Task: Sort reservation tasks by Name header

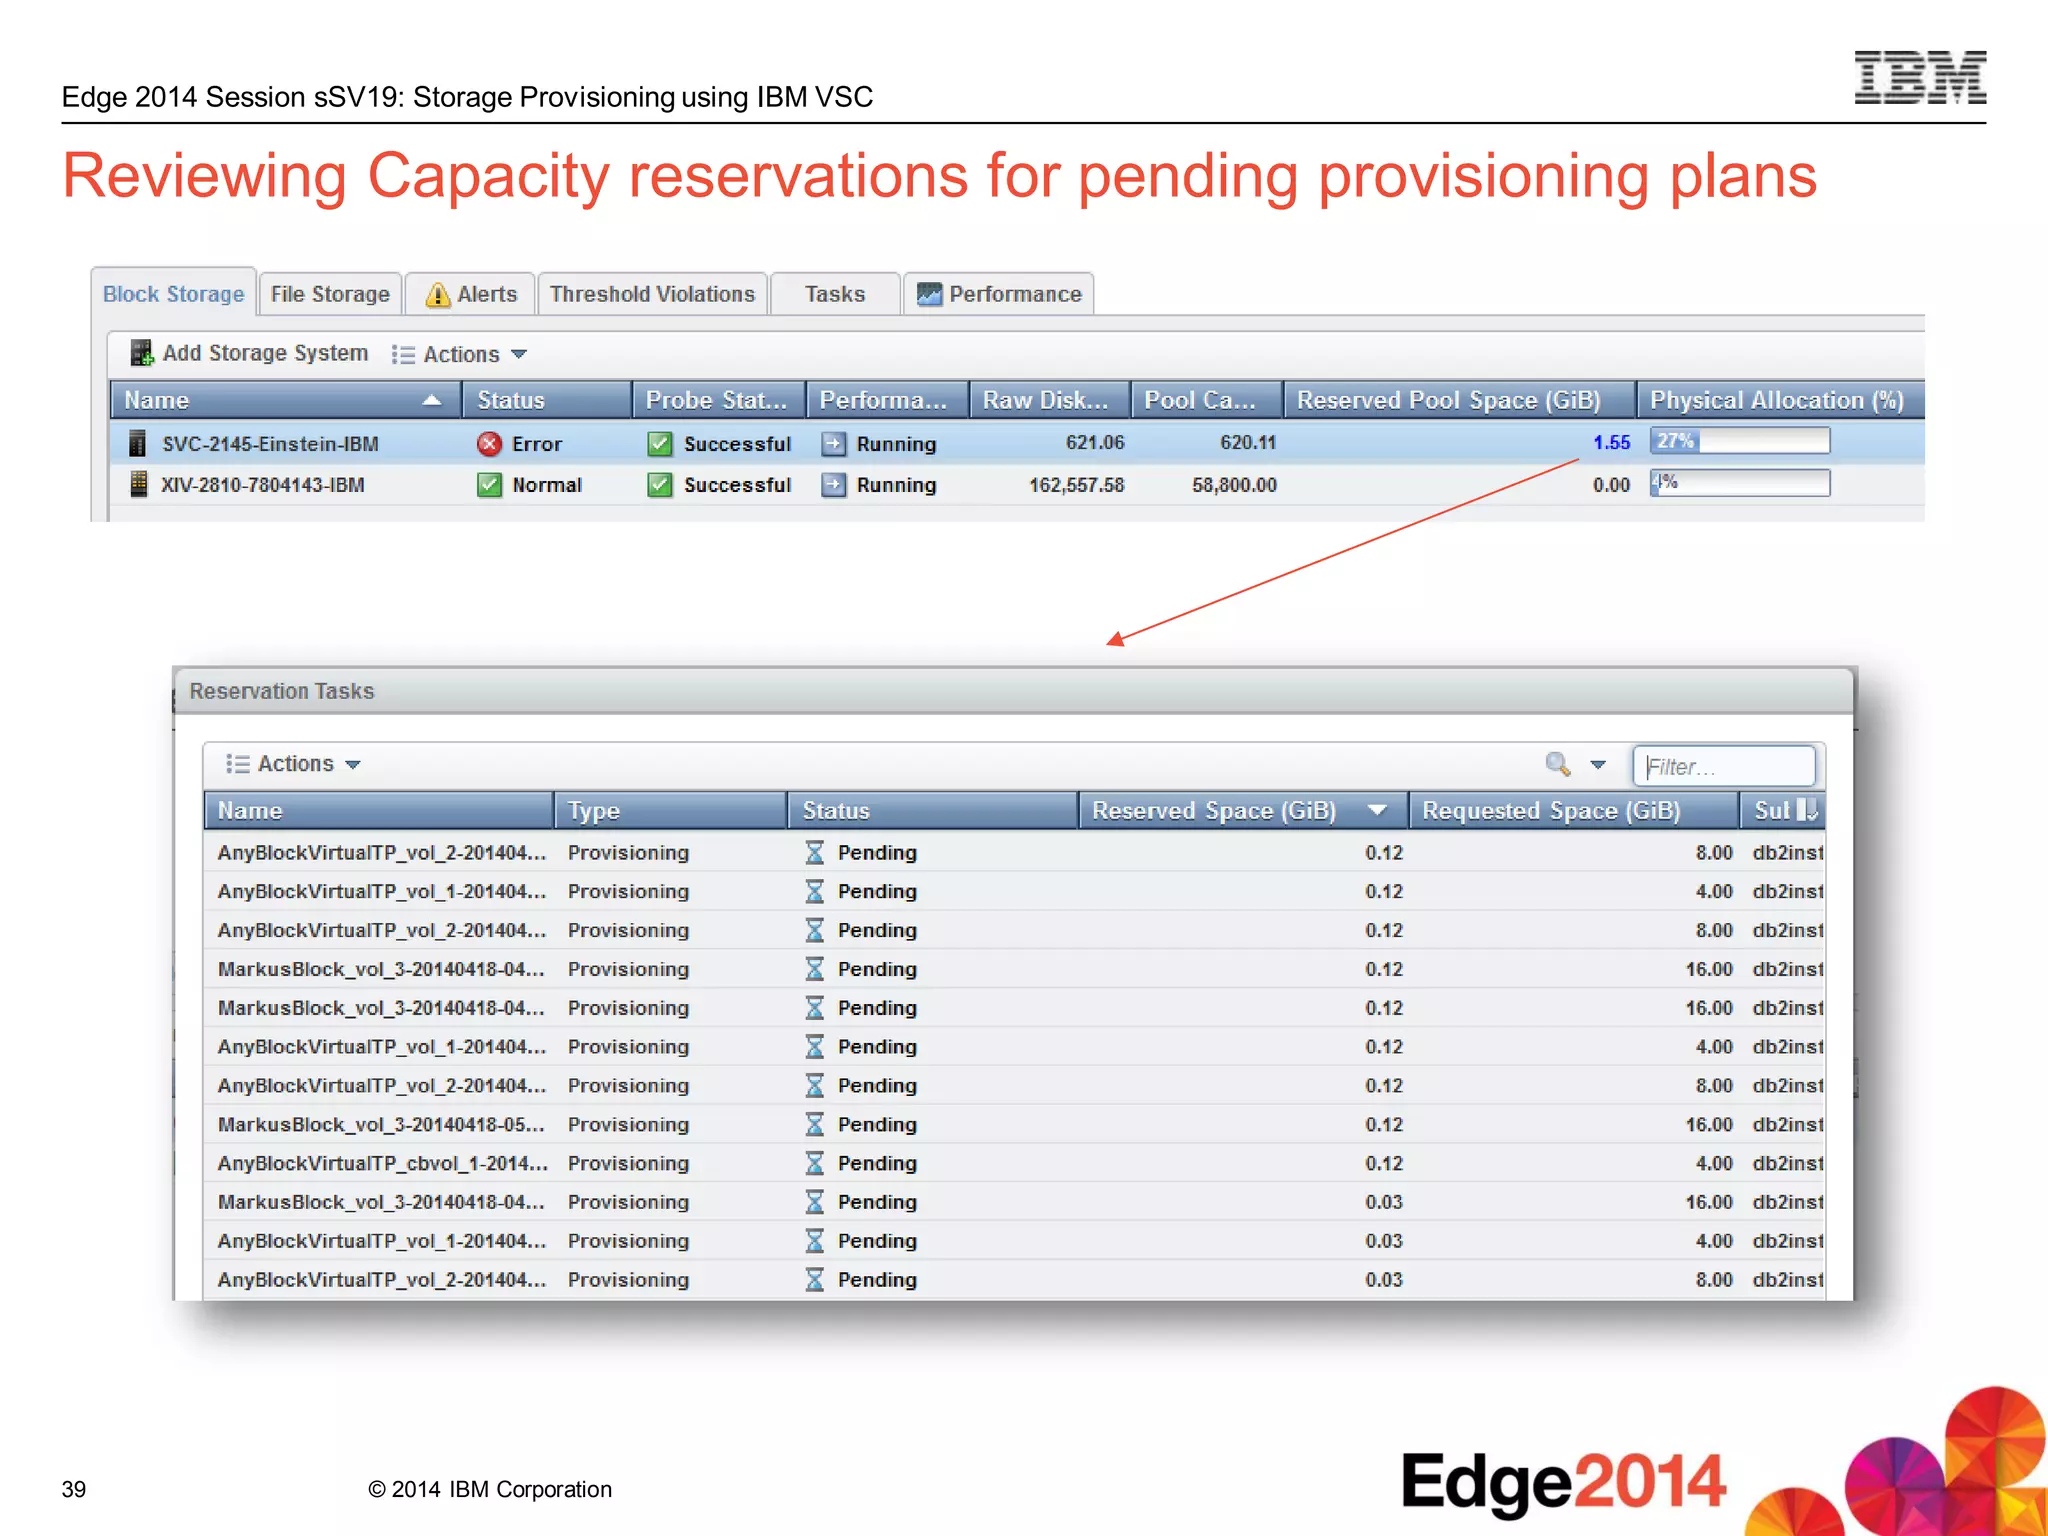Action: pos(379,810)
